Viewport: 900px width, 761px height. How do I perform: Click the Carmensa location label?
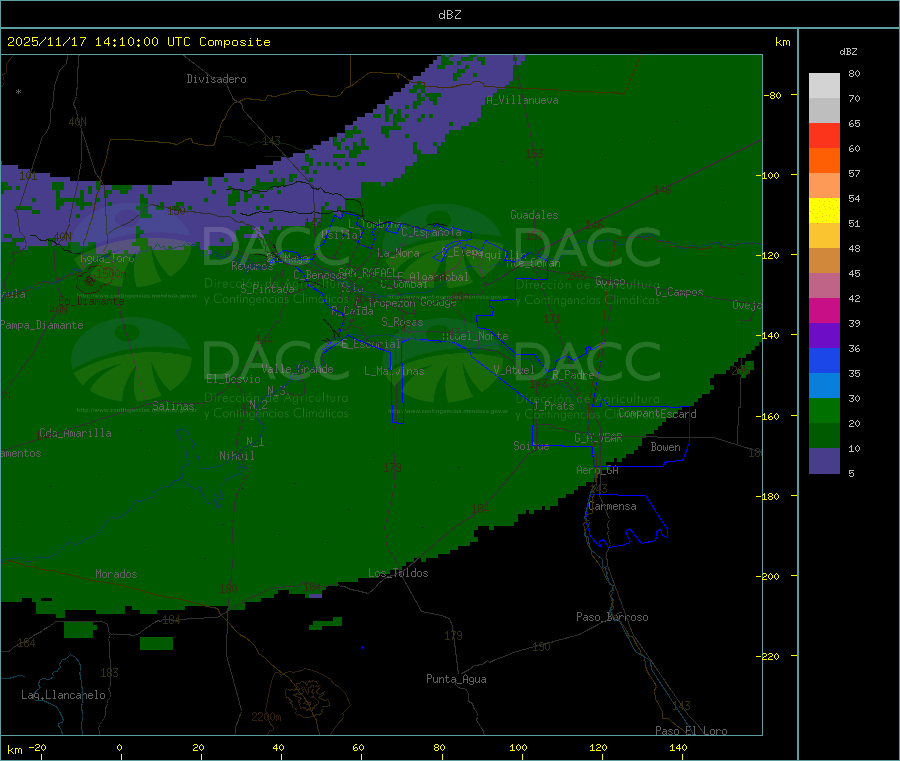612,506
